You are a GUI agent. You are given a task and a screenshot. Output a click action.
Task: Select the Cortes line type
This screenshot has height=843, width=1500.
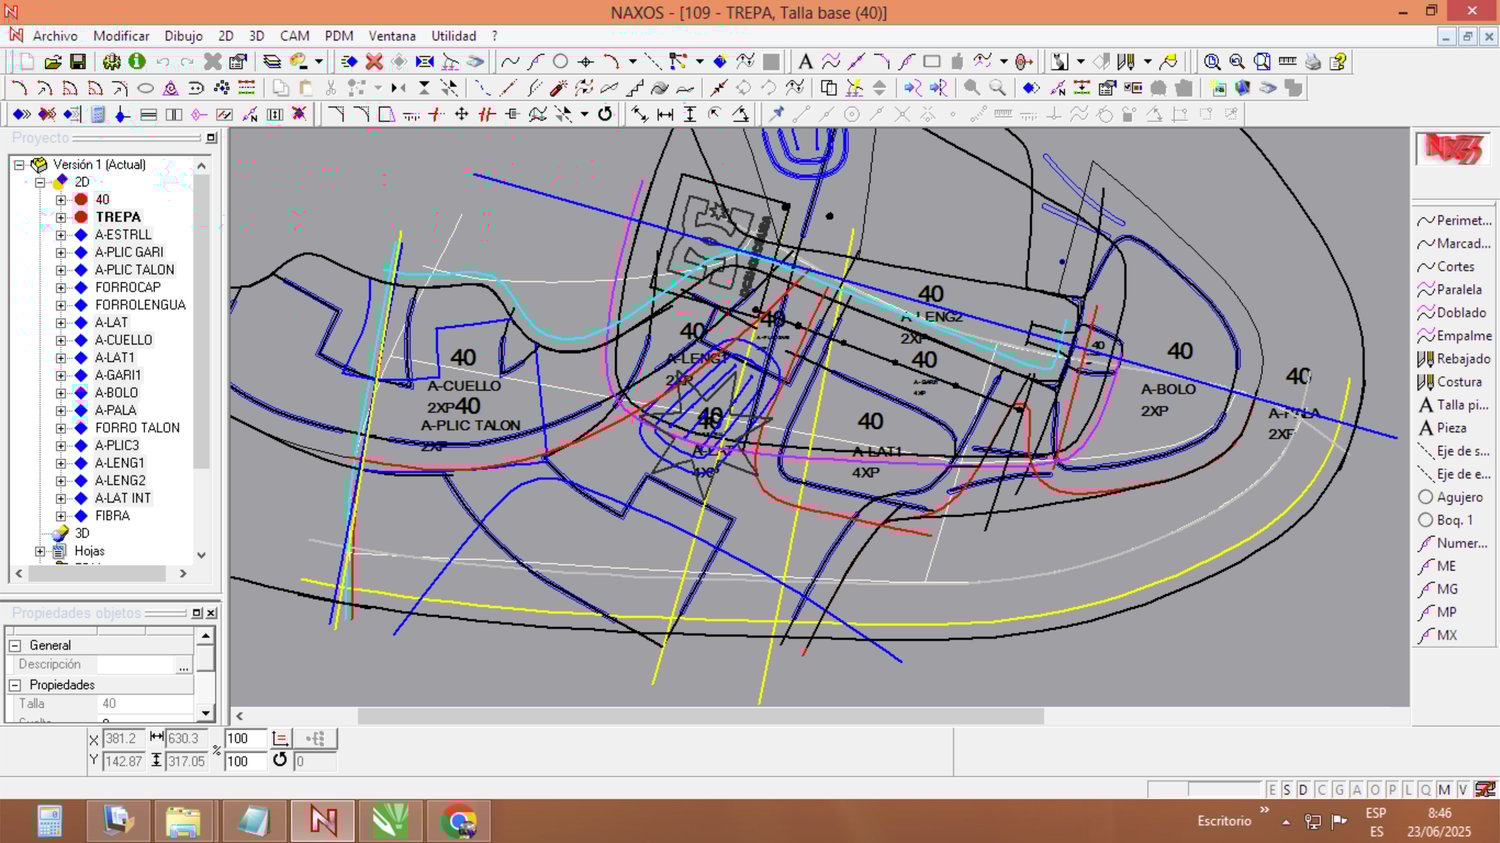(1446, 267)
